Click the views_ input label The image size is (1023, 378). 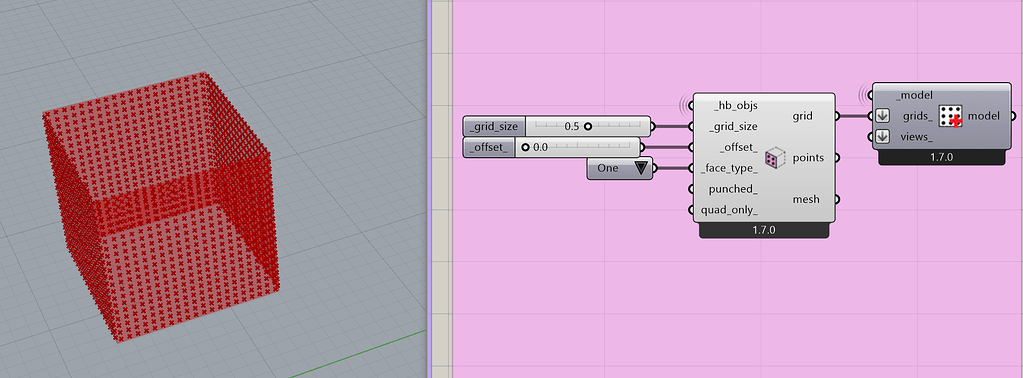(x=916, y=137)
